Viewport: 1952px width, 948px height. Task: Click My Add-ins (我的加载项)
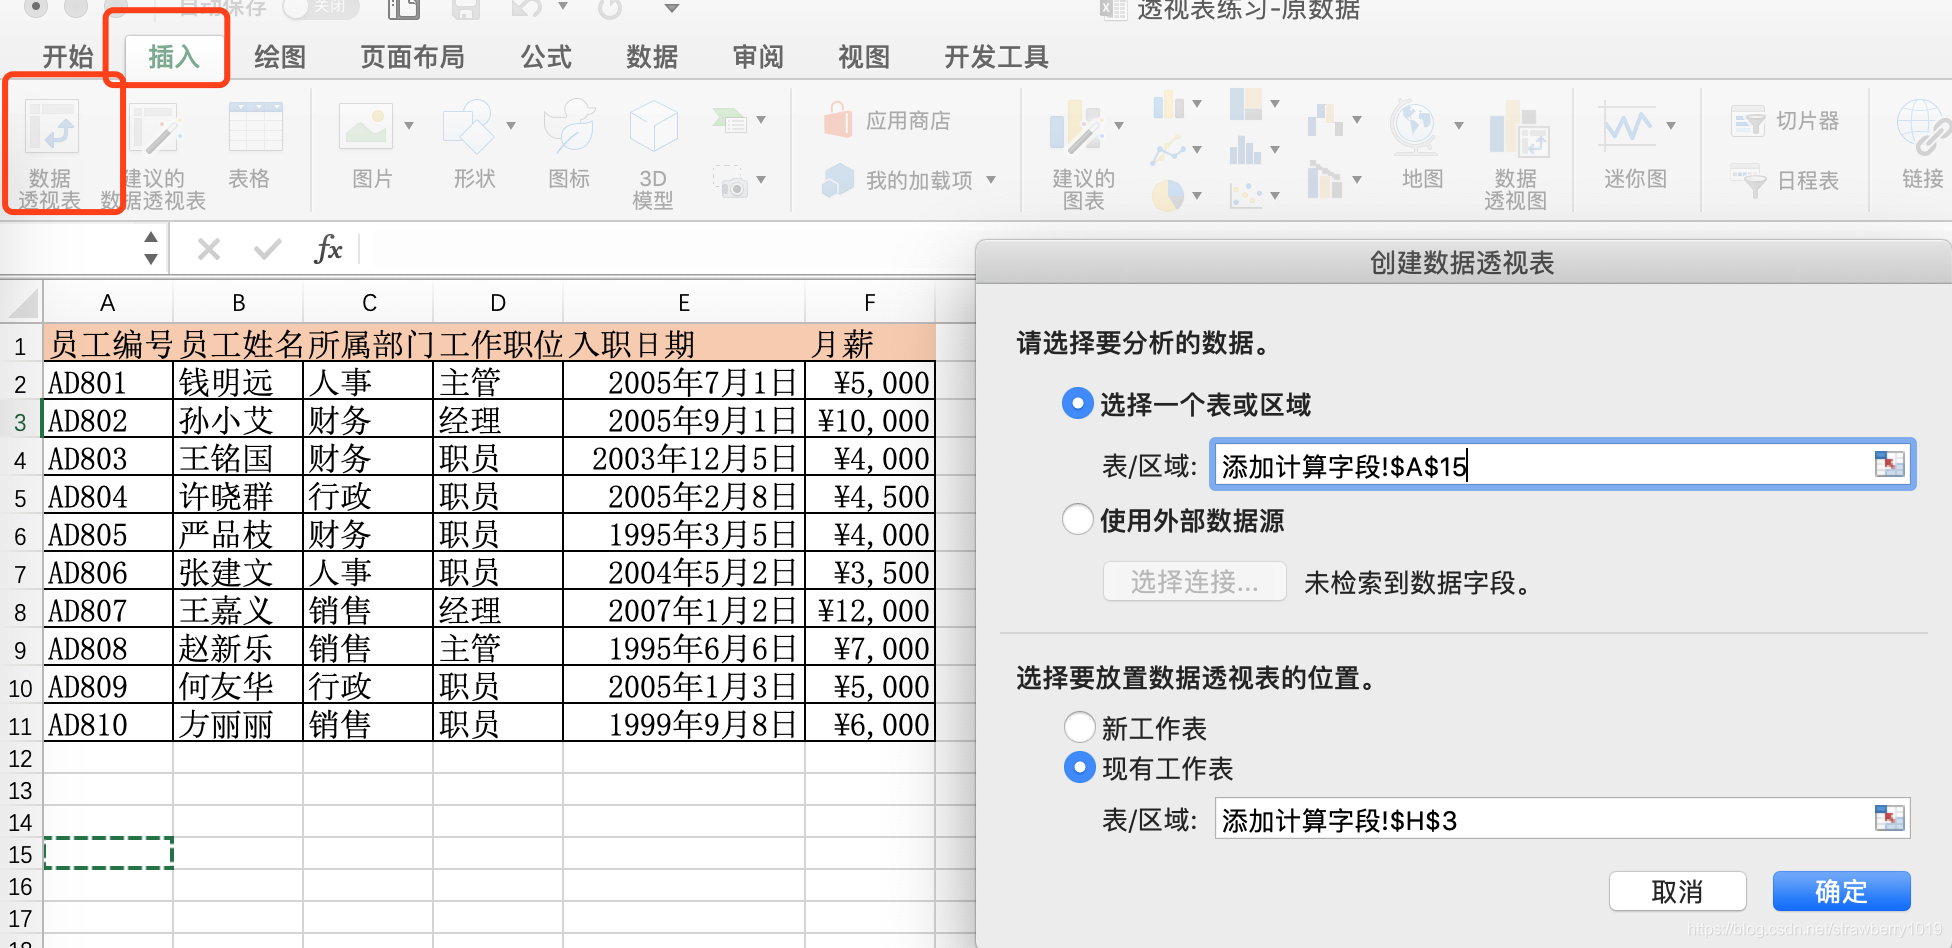point(897,180)
